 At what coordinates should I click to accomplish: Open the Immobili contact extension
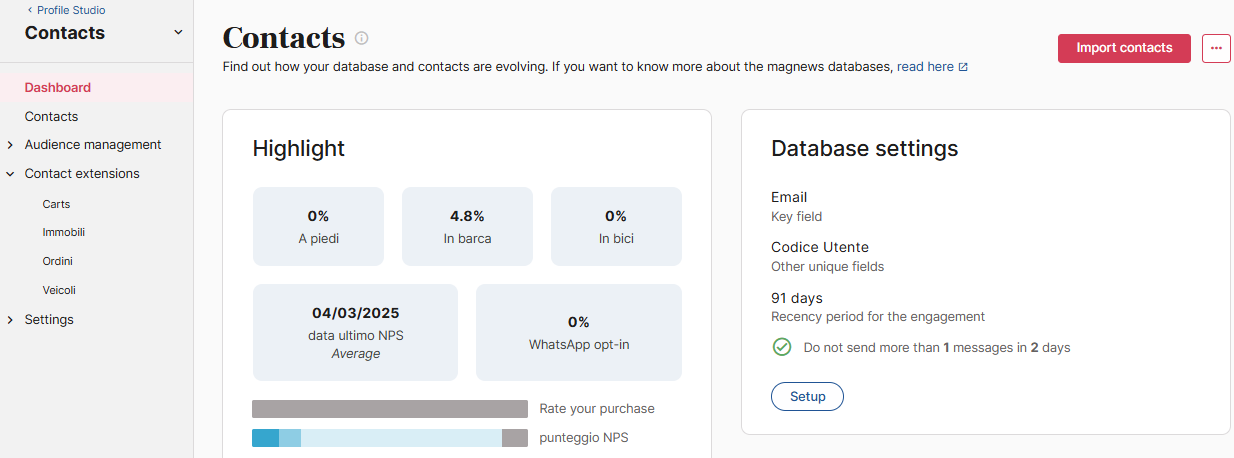63,232
